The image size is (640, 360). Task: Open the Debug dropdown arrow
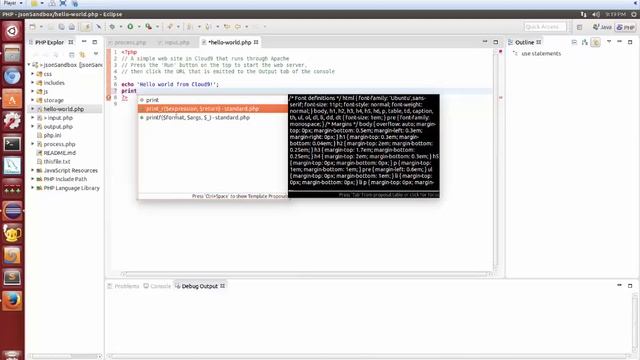[x=121, y=27]
